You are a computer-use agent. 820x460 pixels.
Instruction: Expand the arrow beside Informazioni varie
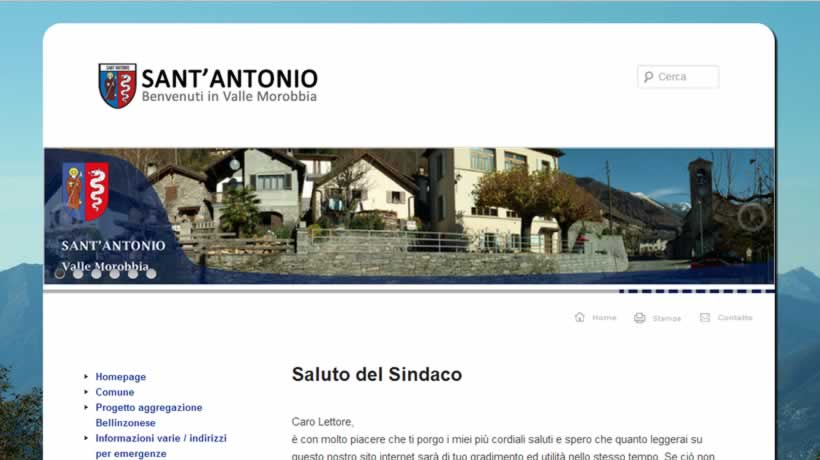coord(86,438)
